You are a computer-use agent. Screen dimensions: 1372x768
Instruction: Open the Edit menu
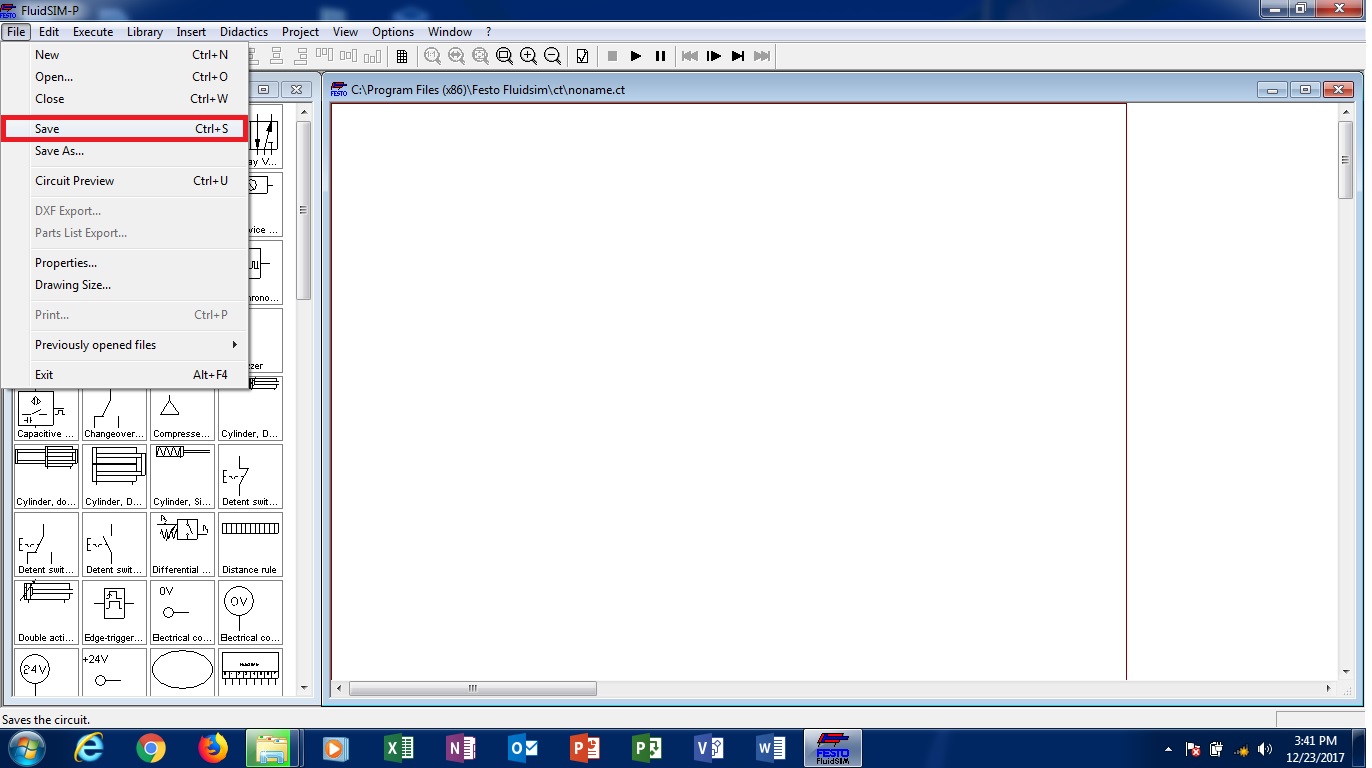point(49,32)
